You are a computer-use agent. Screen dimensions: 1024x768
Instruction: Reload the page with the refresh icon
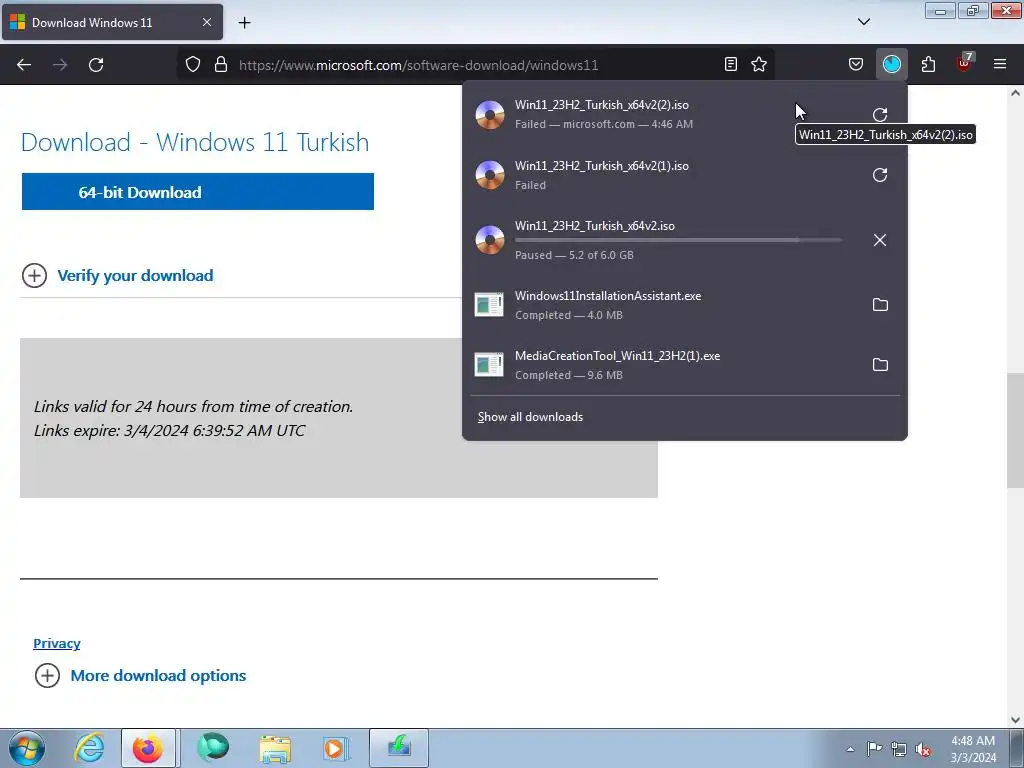tap(96, 65)
